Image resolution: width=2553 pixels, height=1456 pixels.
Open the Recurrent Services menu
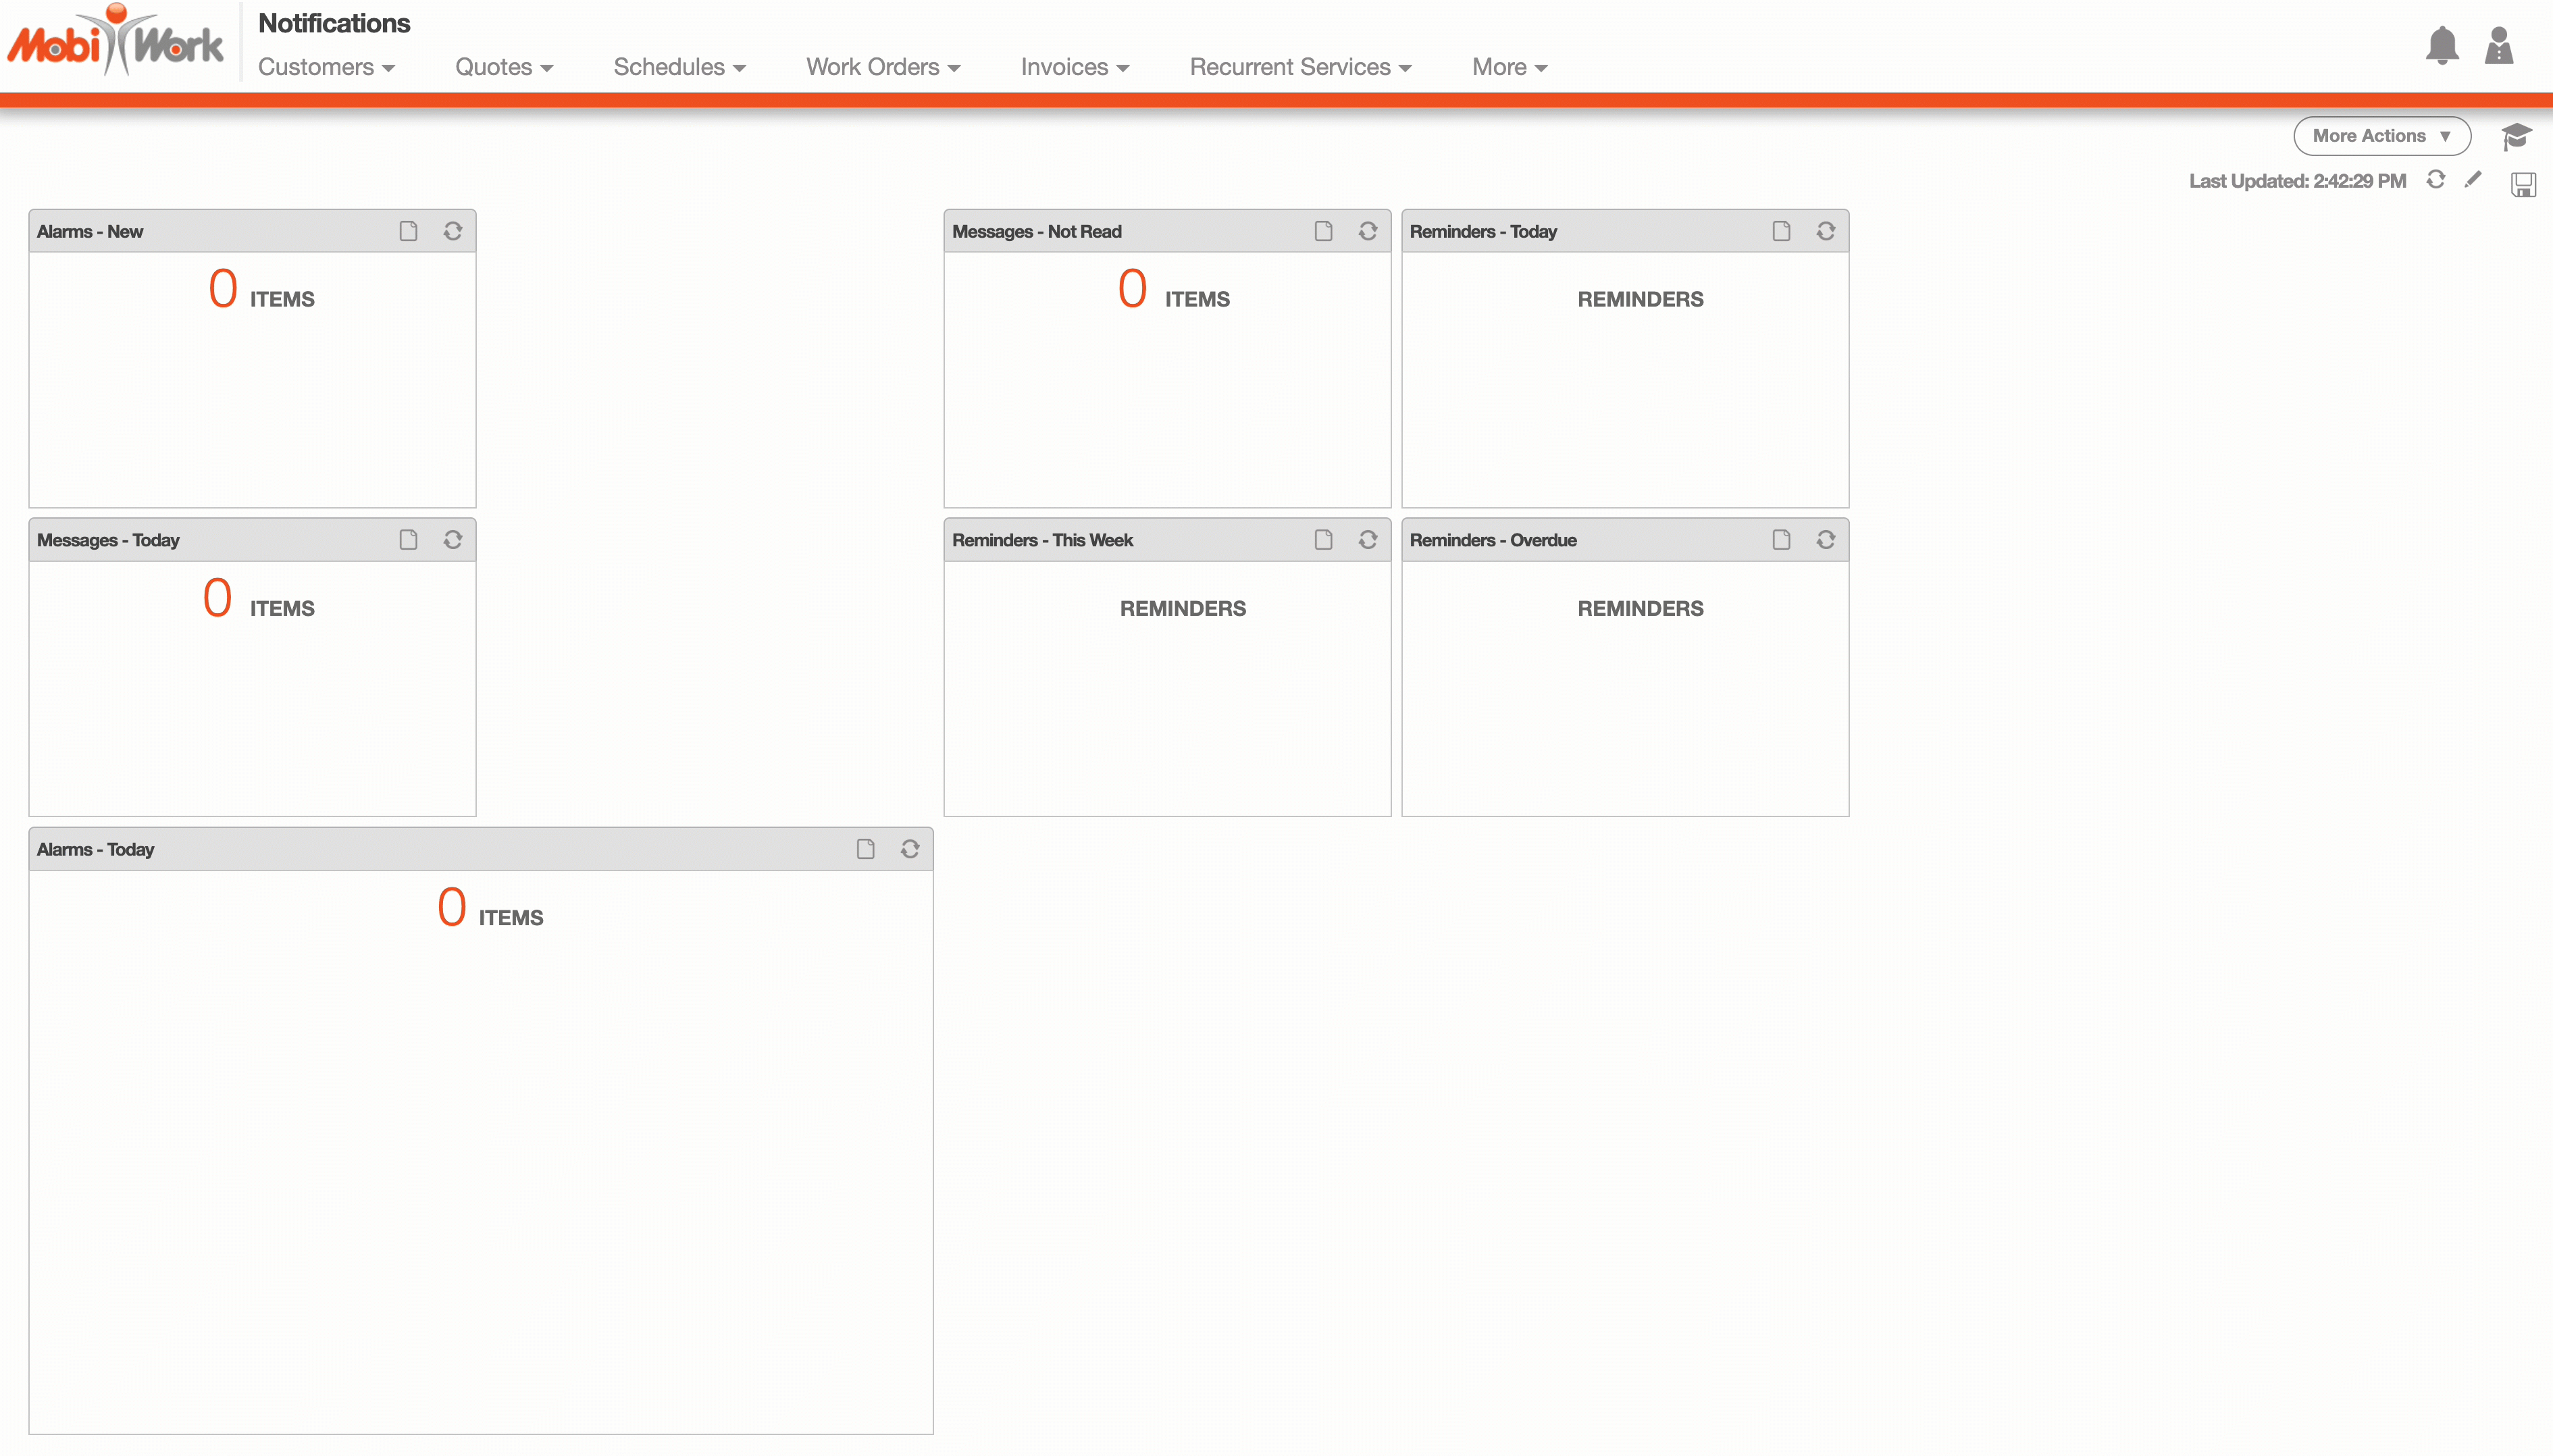[x=1299, y=67]
